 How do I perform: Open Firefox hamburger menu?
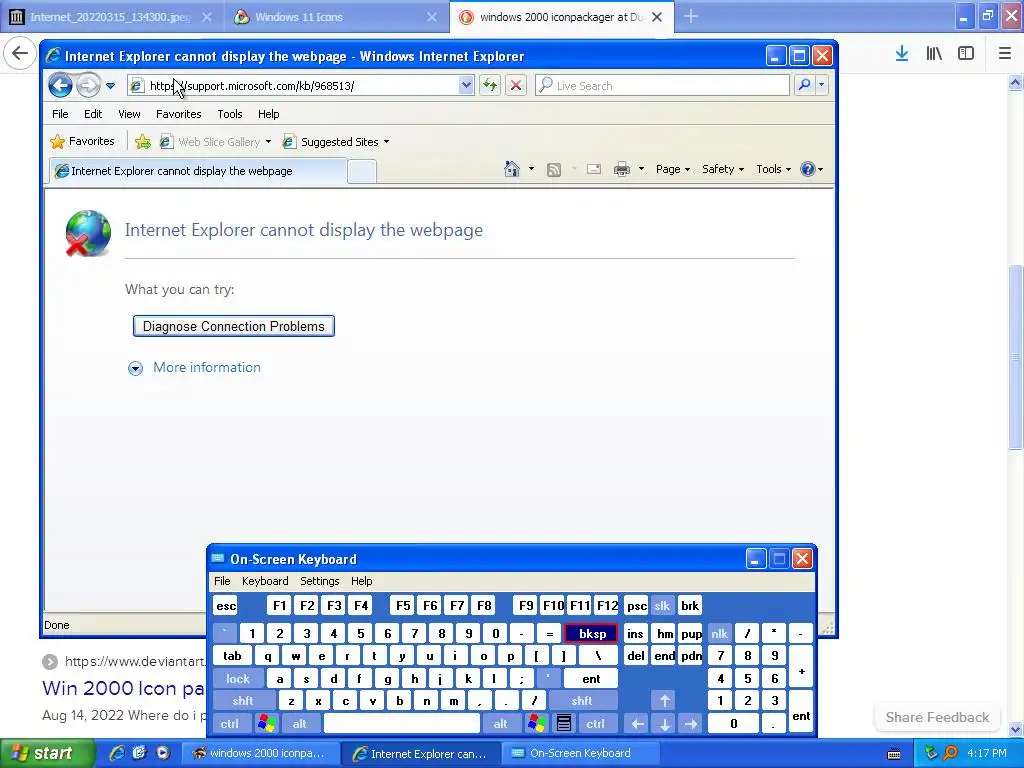1005,54
